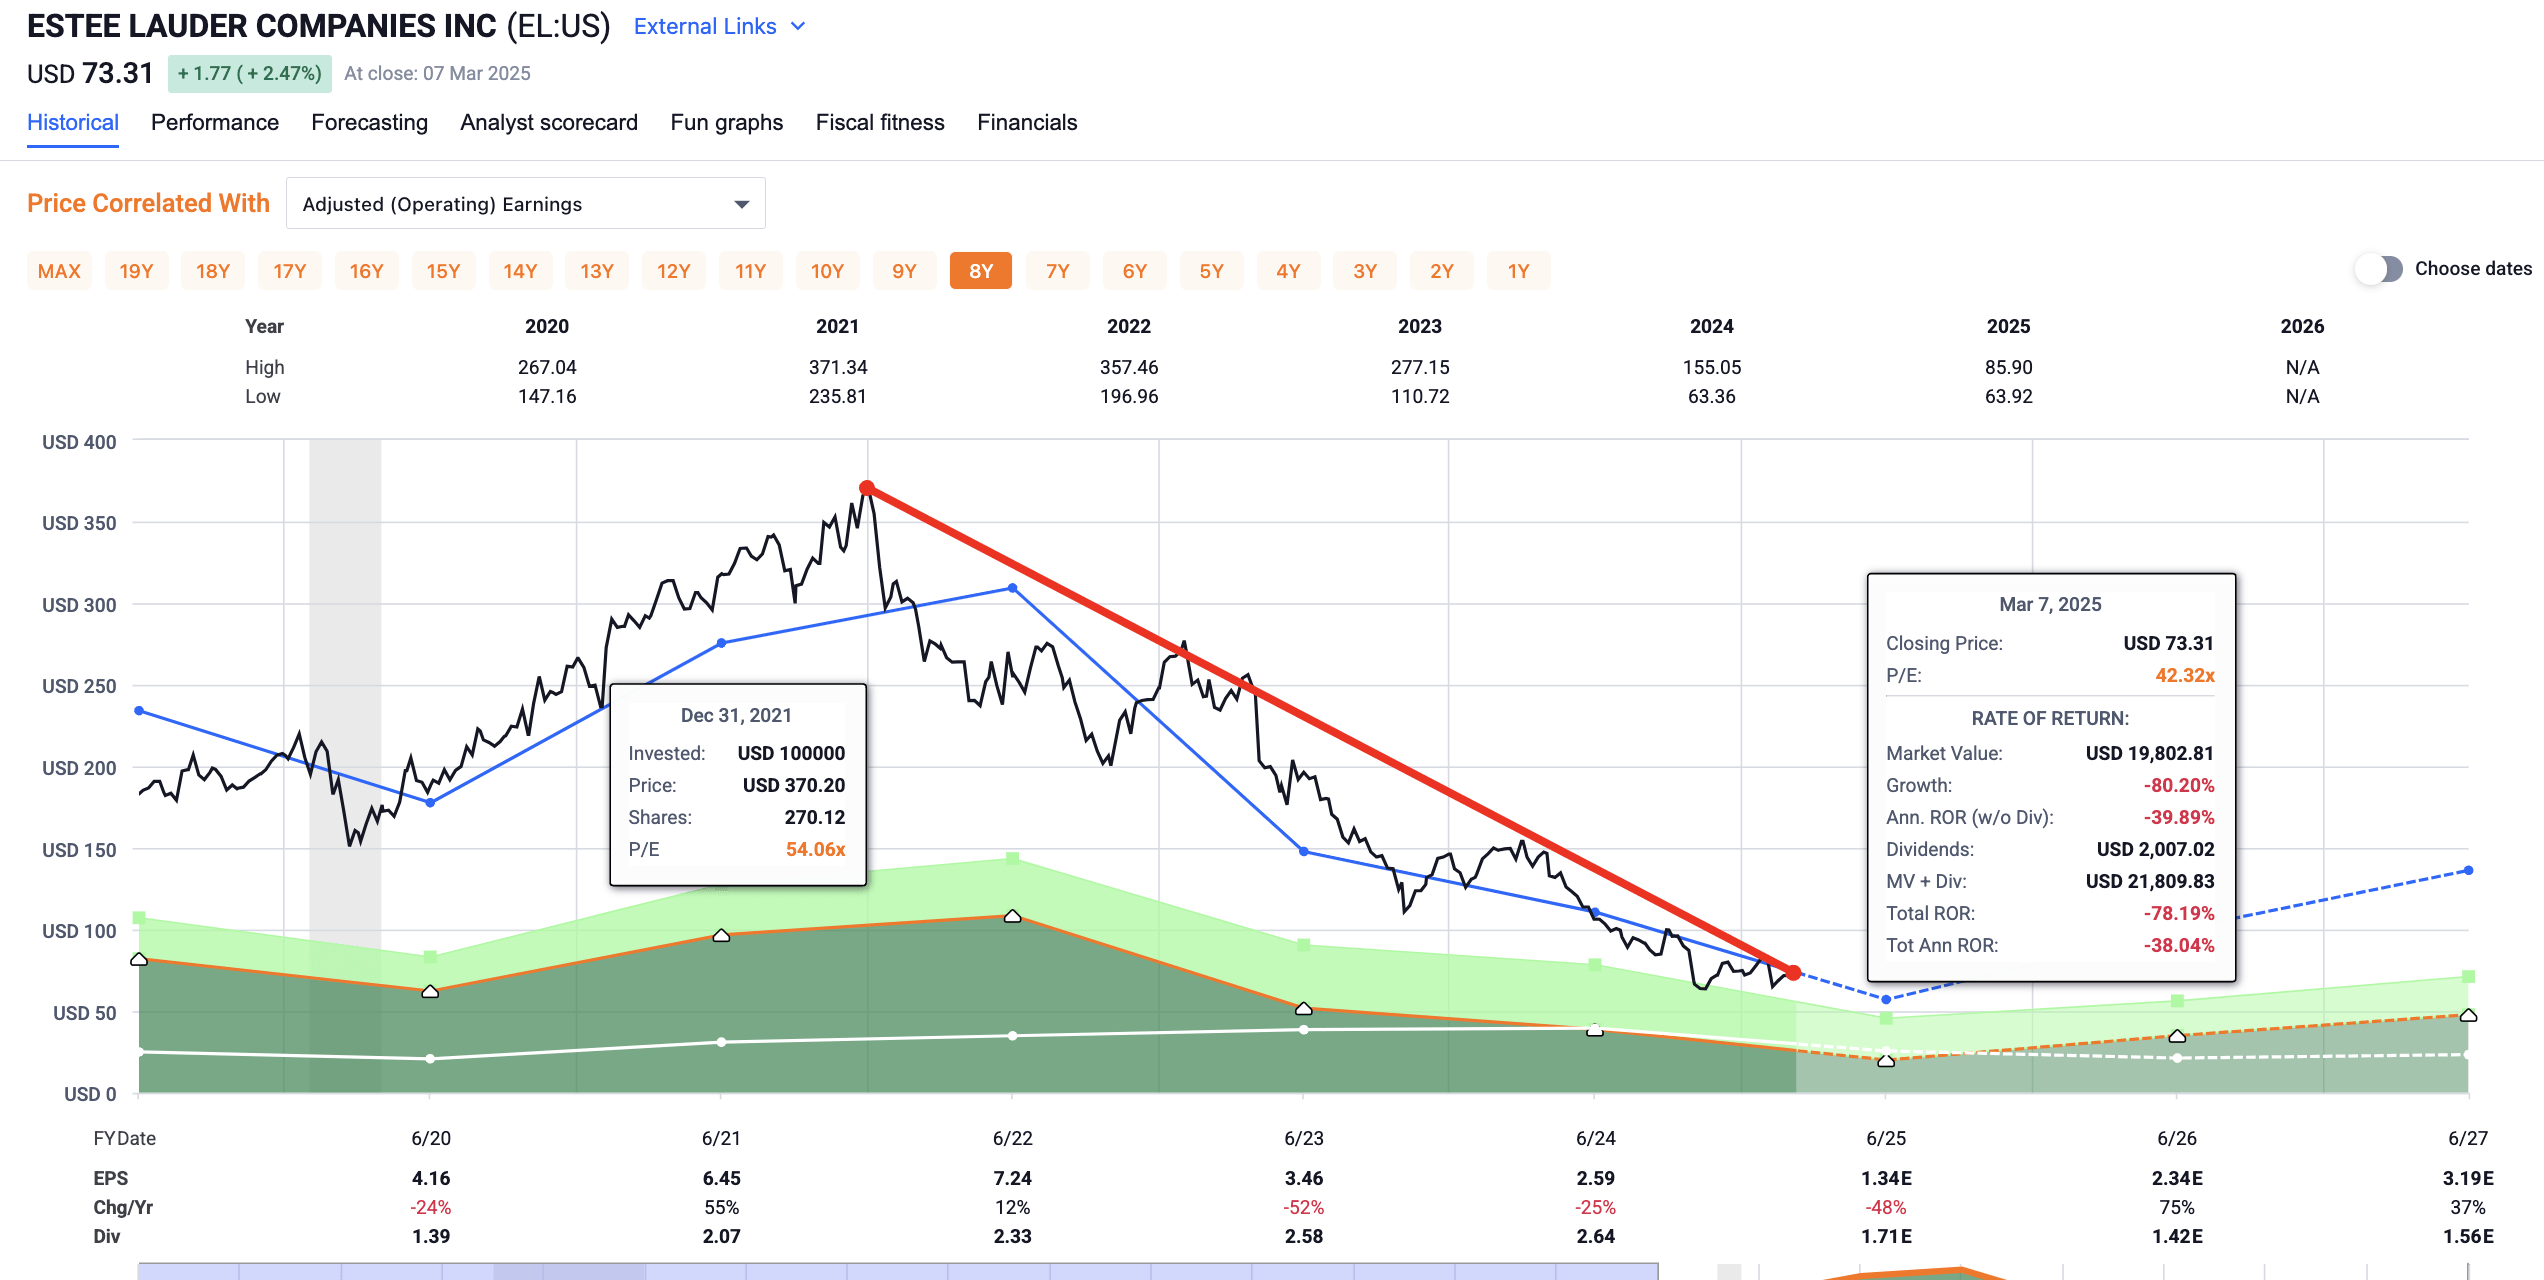Choose the 10Y time range
This screenshot has width=2544, height=1280.
[827, 271]
